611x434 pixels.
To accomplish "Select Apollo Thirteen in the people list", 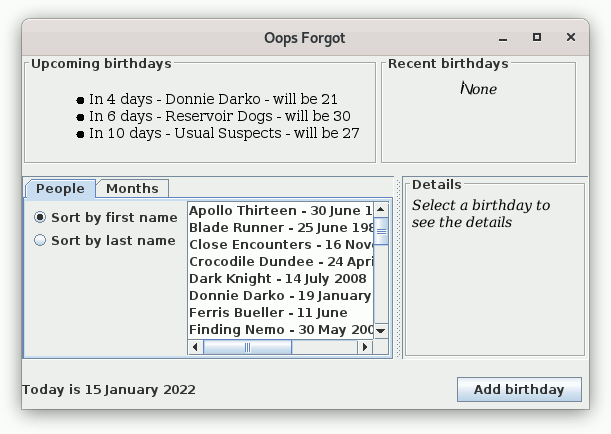I will coord(279,211).
